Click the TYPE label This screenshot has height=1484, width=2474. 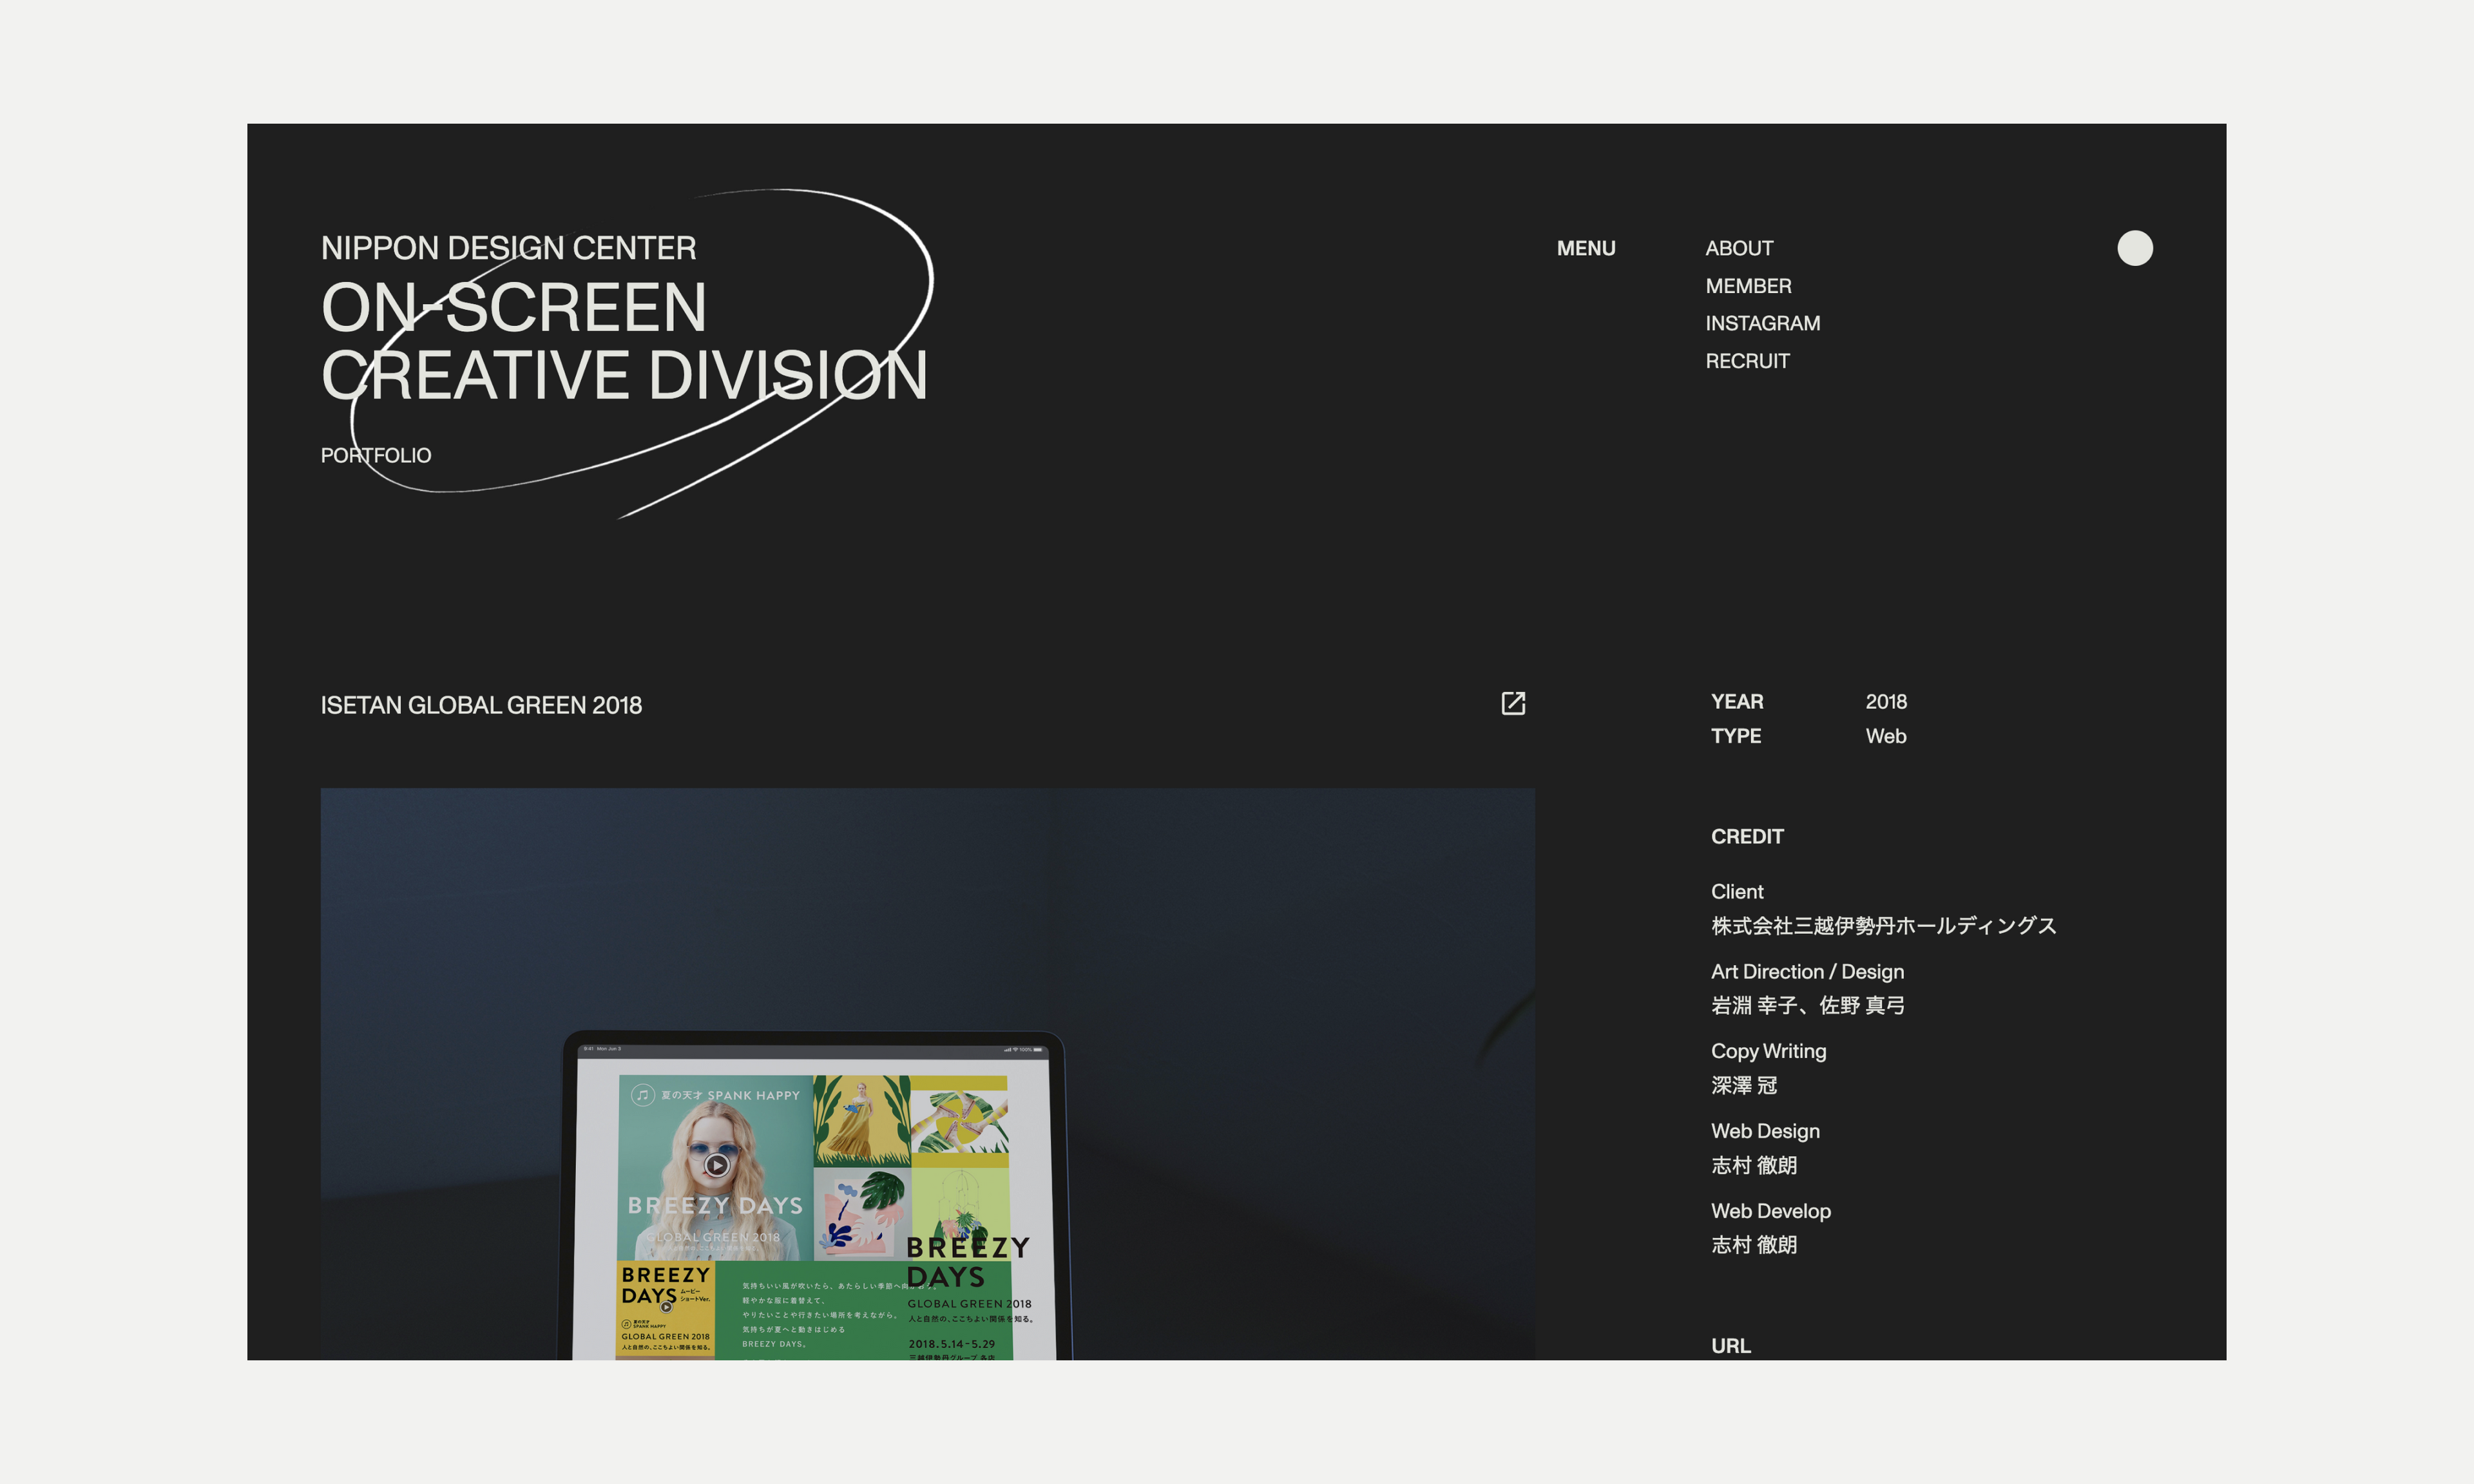1736,736
